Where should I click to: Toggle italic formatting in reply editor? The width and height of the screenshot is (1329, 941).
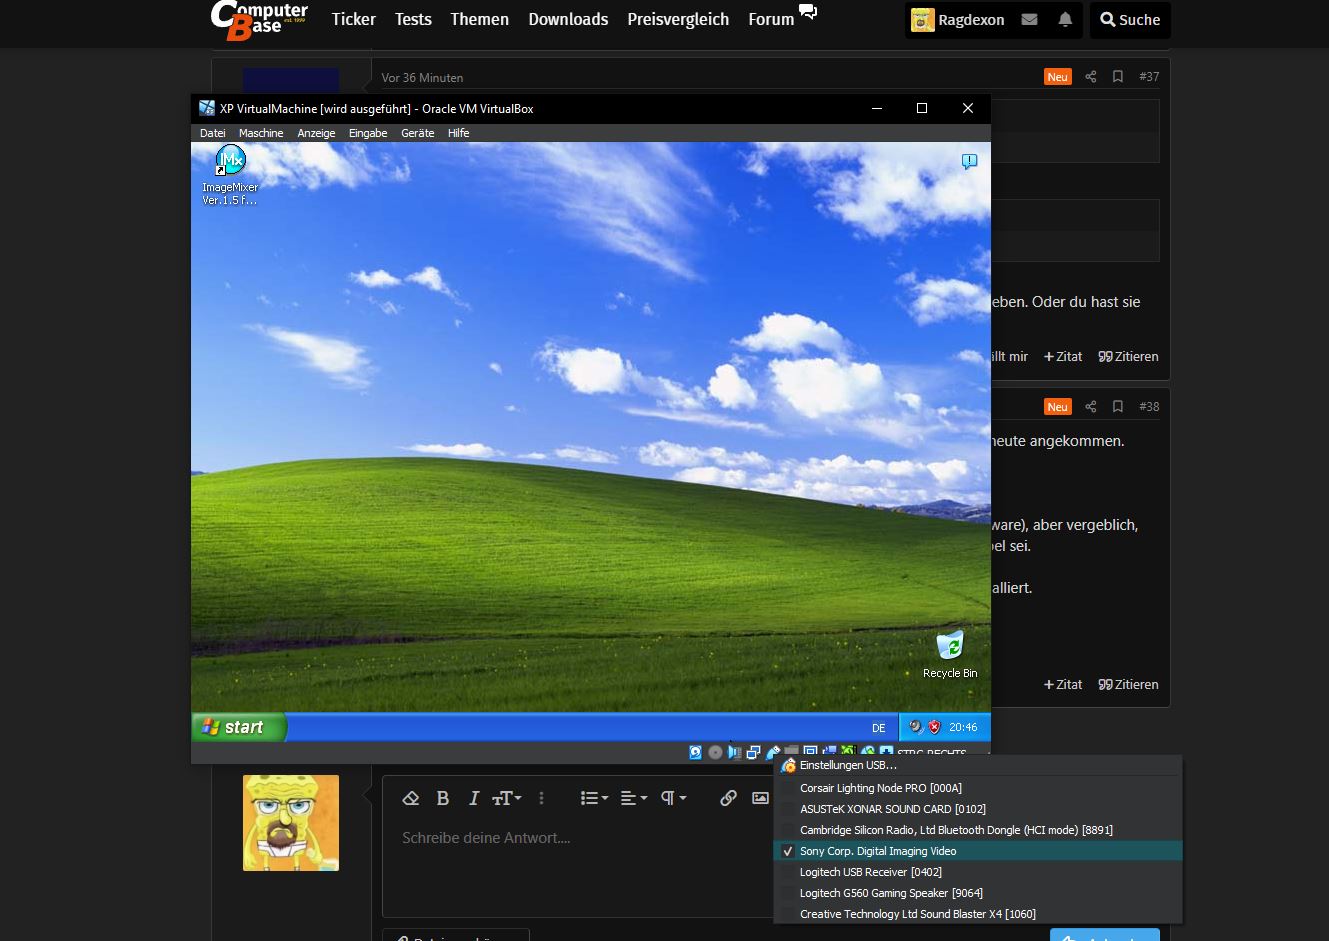[x=474, y=798]
